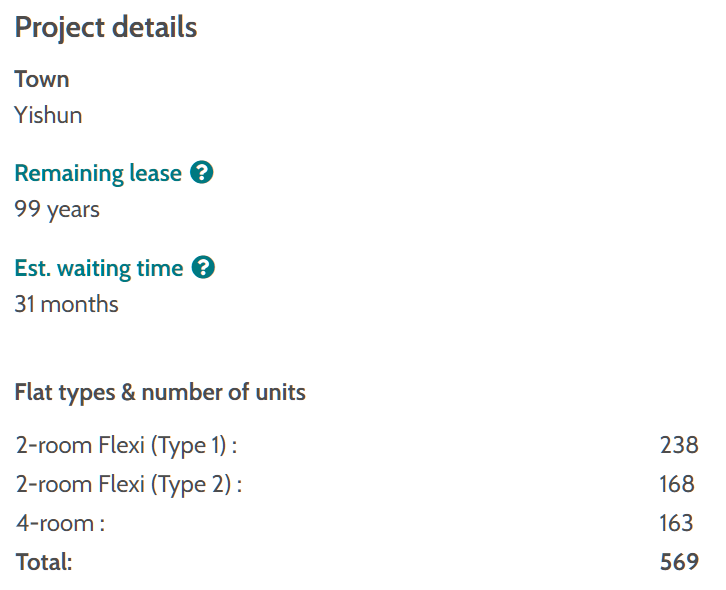
Task: Click the 99 years lease value
Action: [57, 209]
